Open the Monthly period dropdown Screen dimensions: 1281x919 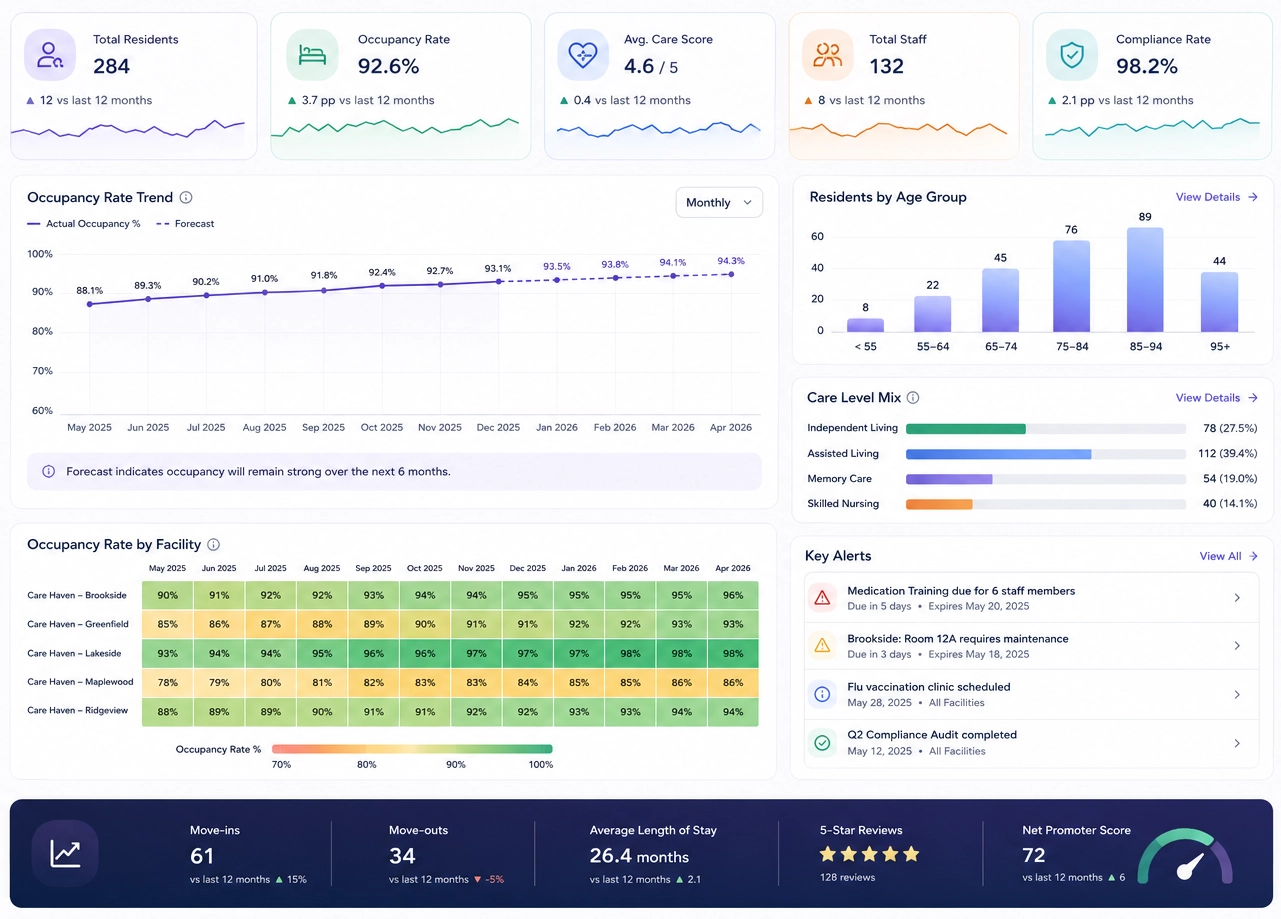(x=719, y=202)
